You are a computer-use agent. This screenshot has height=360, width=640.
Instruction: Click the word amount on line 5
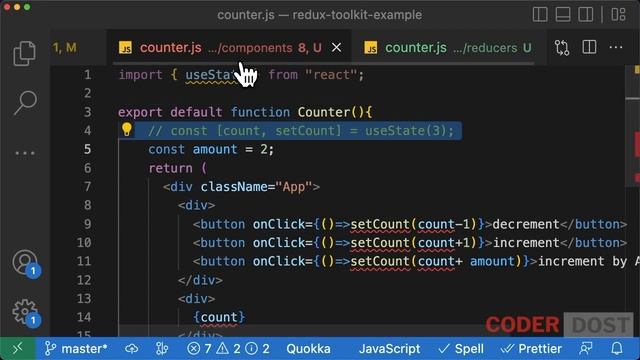(215, 149)
